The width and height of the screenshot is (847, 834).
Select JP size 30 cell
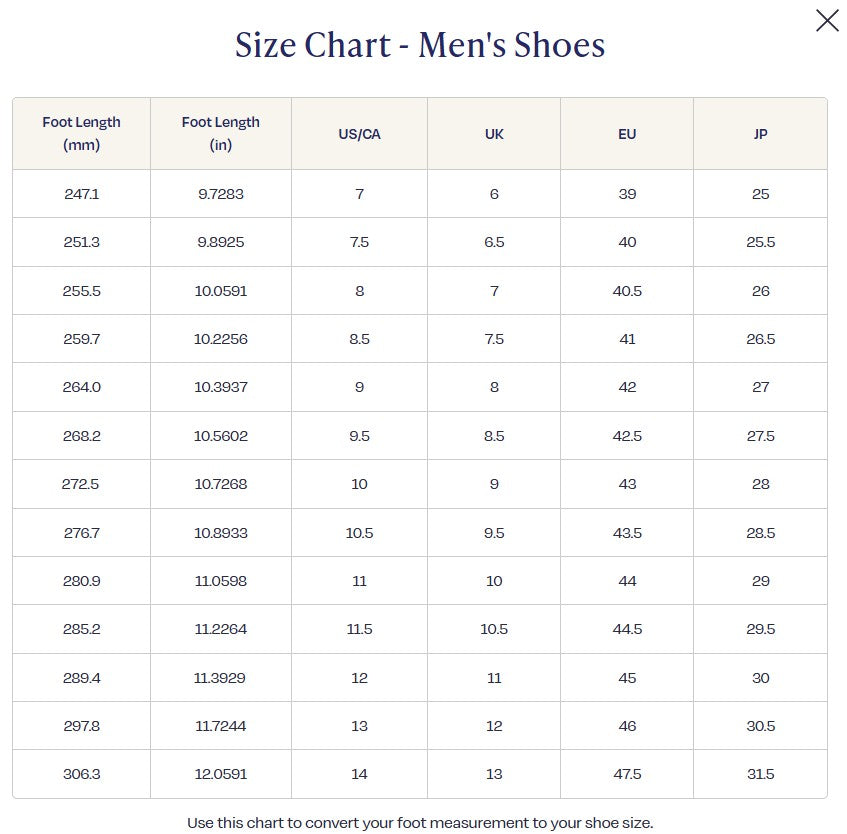pyautogui.click(x=760, y=678)
